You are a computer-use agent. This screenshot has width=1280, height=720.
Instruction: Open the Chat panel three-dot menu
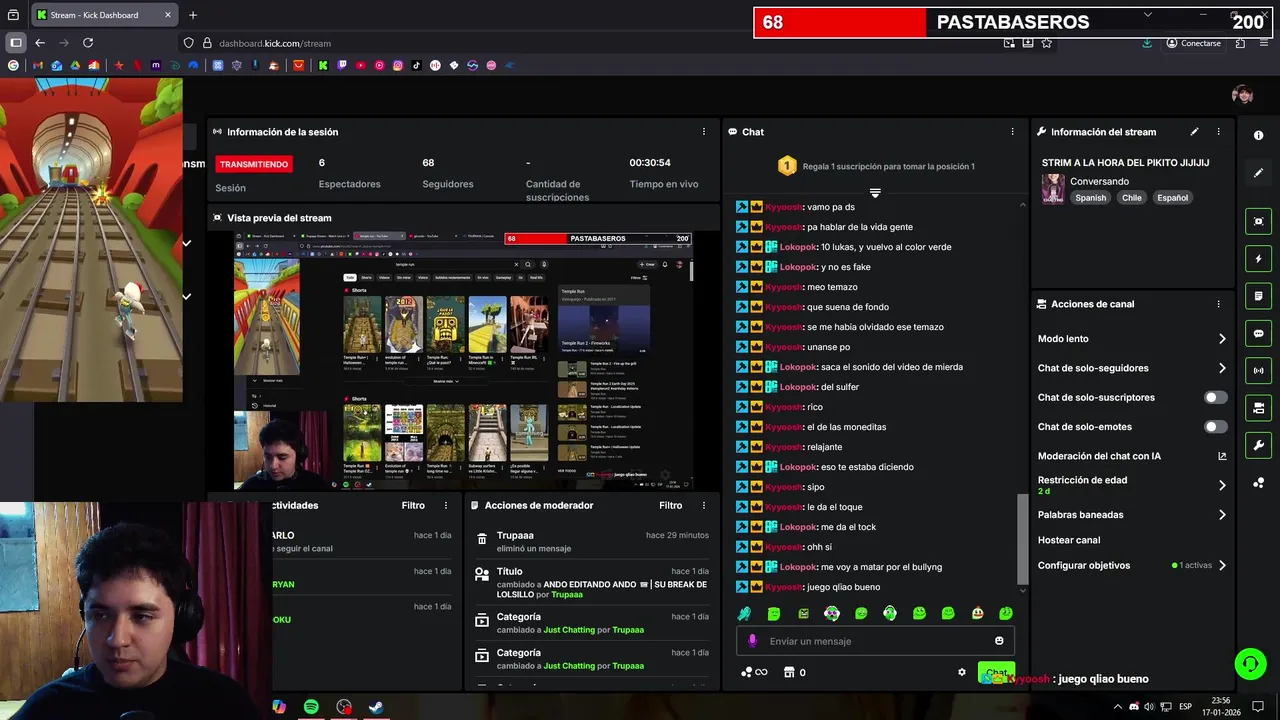click(x=1012, y=132)
